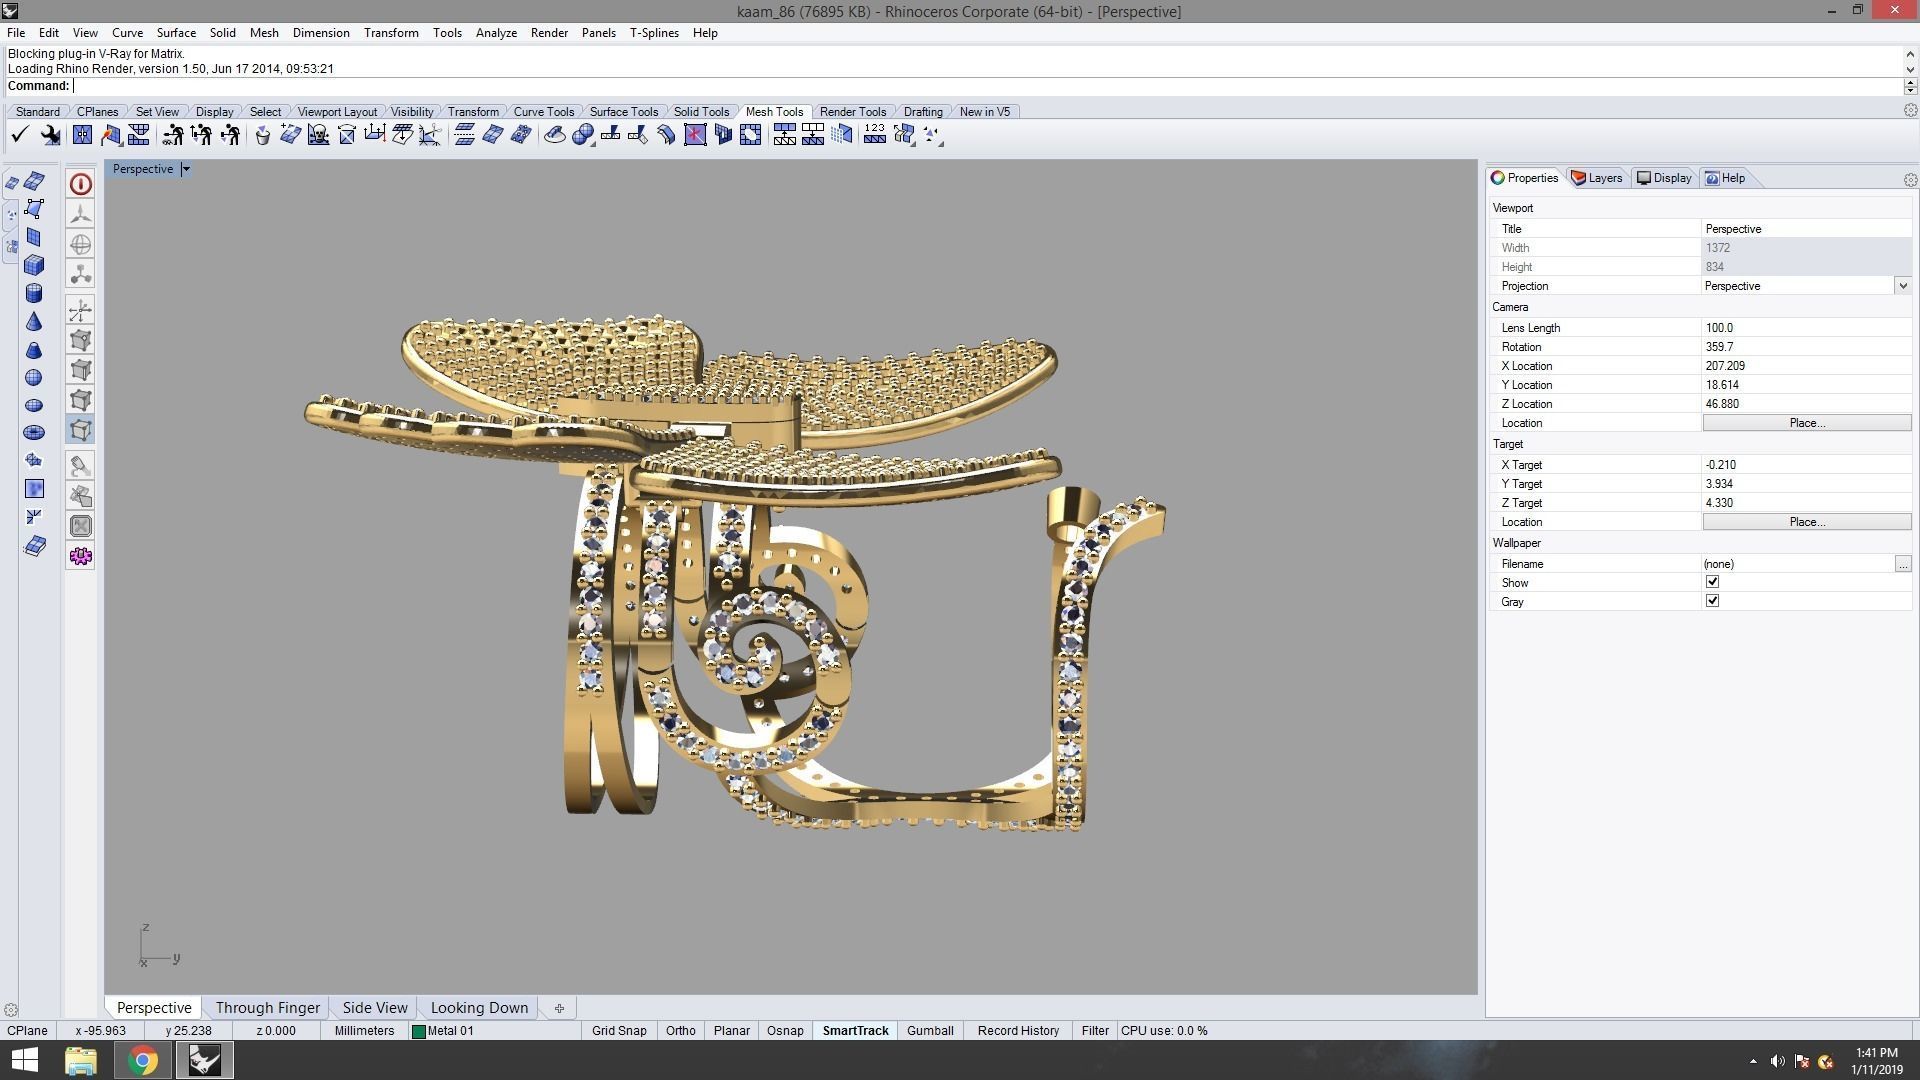The width and height of the screenshot is (1920, 1080).
Task: Add new viewport tab with plus button
Action: 559,1008
